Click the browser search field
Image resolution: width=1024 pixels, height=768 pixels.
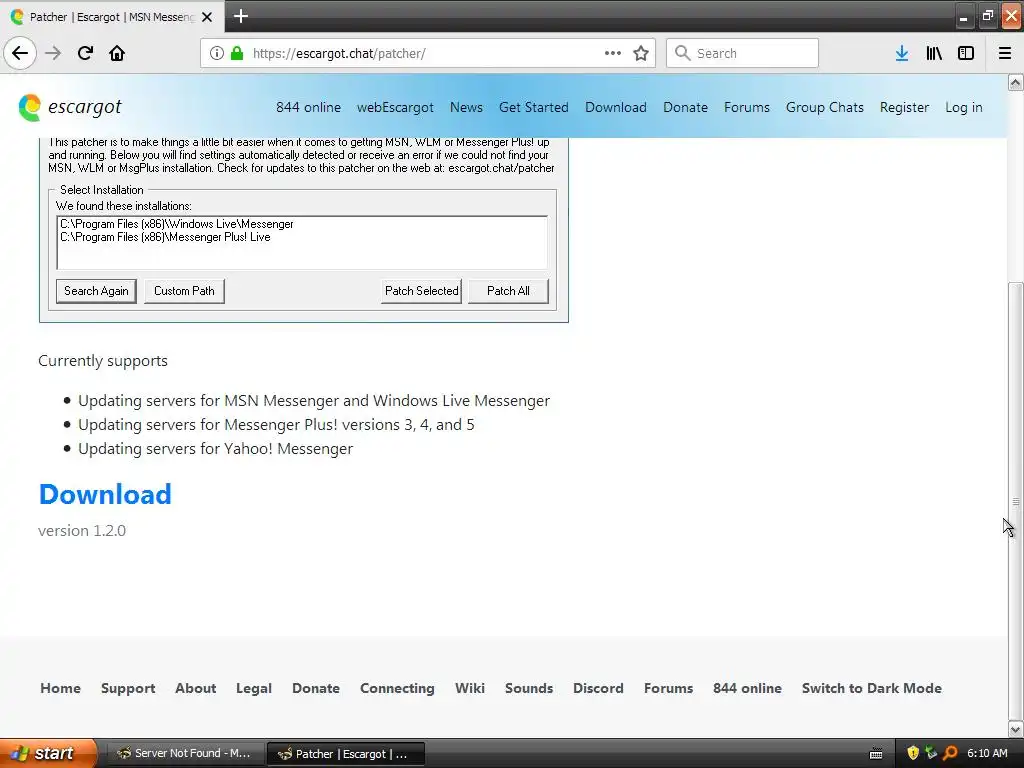tap(742, 53)
